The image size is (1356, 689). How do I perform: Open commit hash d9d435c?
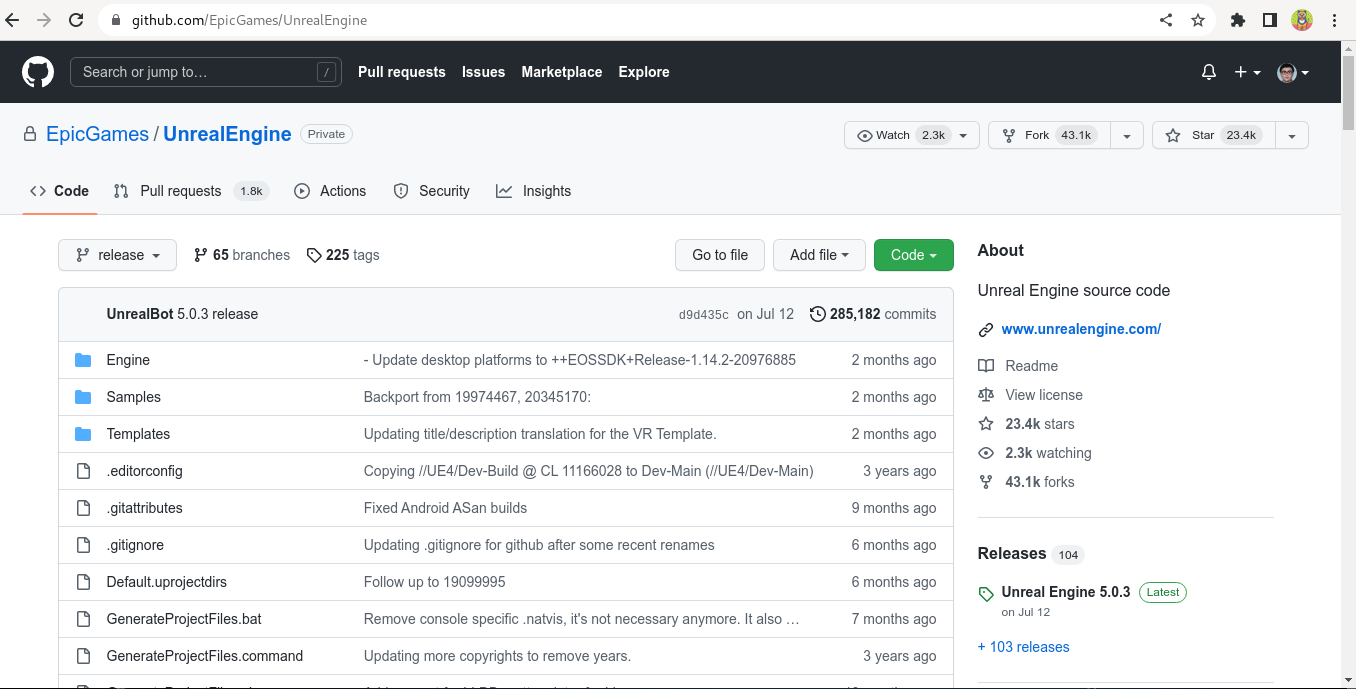coord(704,314)
